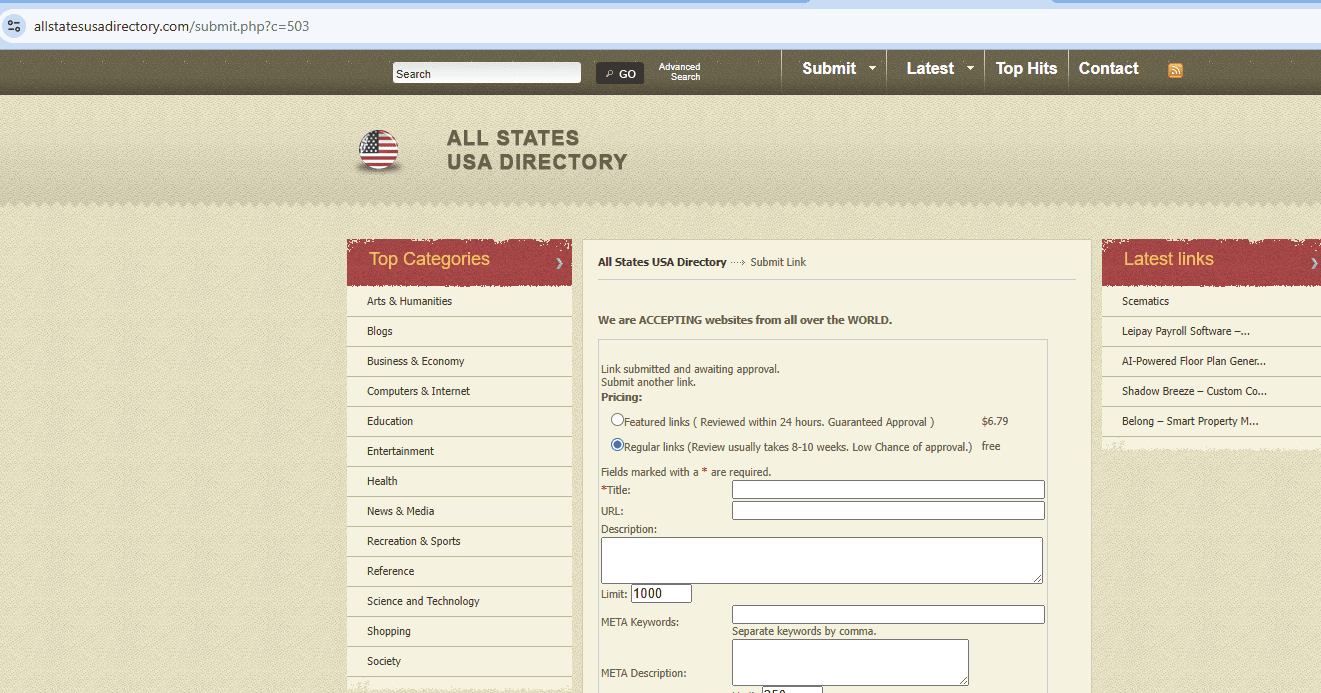Image resolution: width=1321 pixels, height=693 pixels.
Task: Open the Contact menu item
Action: (1108, 69)
